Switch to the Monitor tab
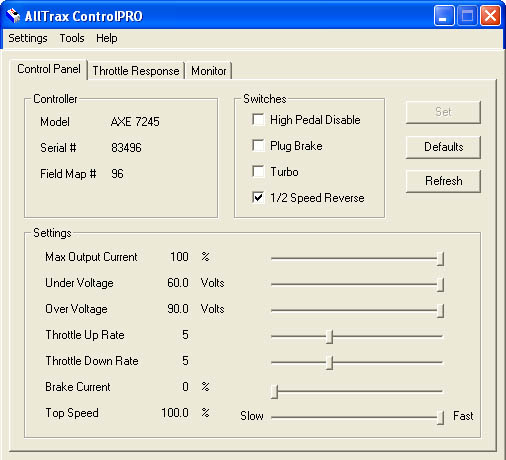 [209, 71]
